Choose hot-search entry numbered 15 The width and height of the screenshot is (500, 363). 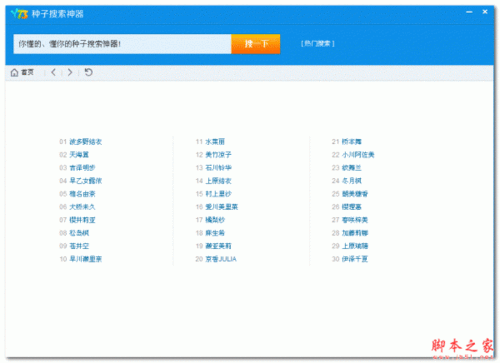pos(218,194)
